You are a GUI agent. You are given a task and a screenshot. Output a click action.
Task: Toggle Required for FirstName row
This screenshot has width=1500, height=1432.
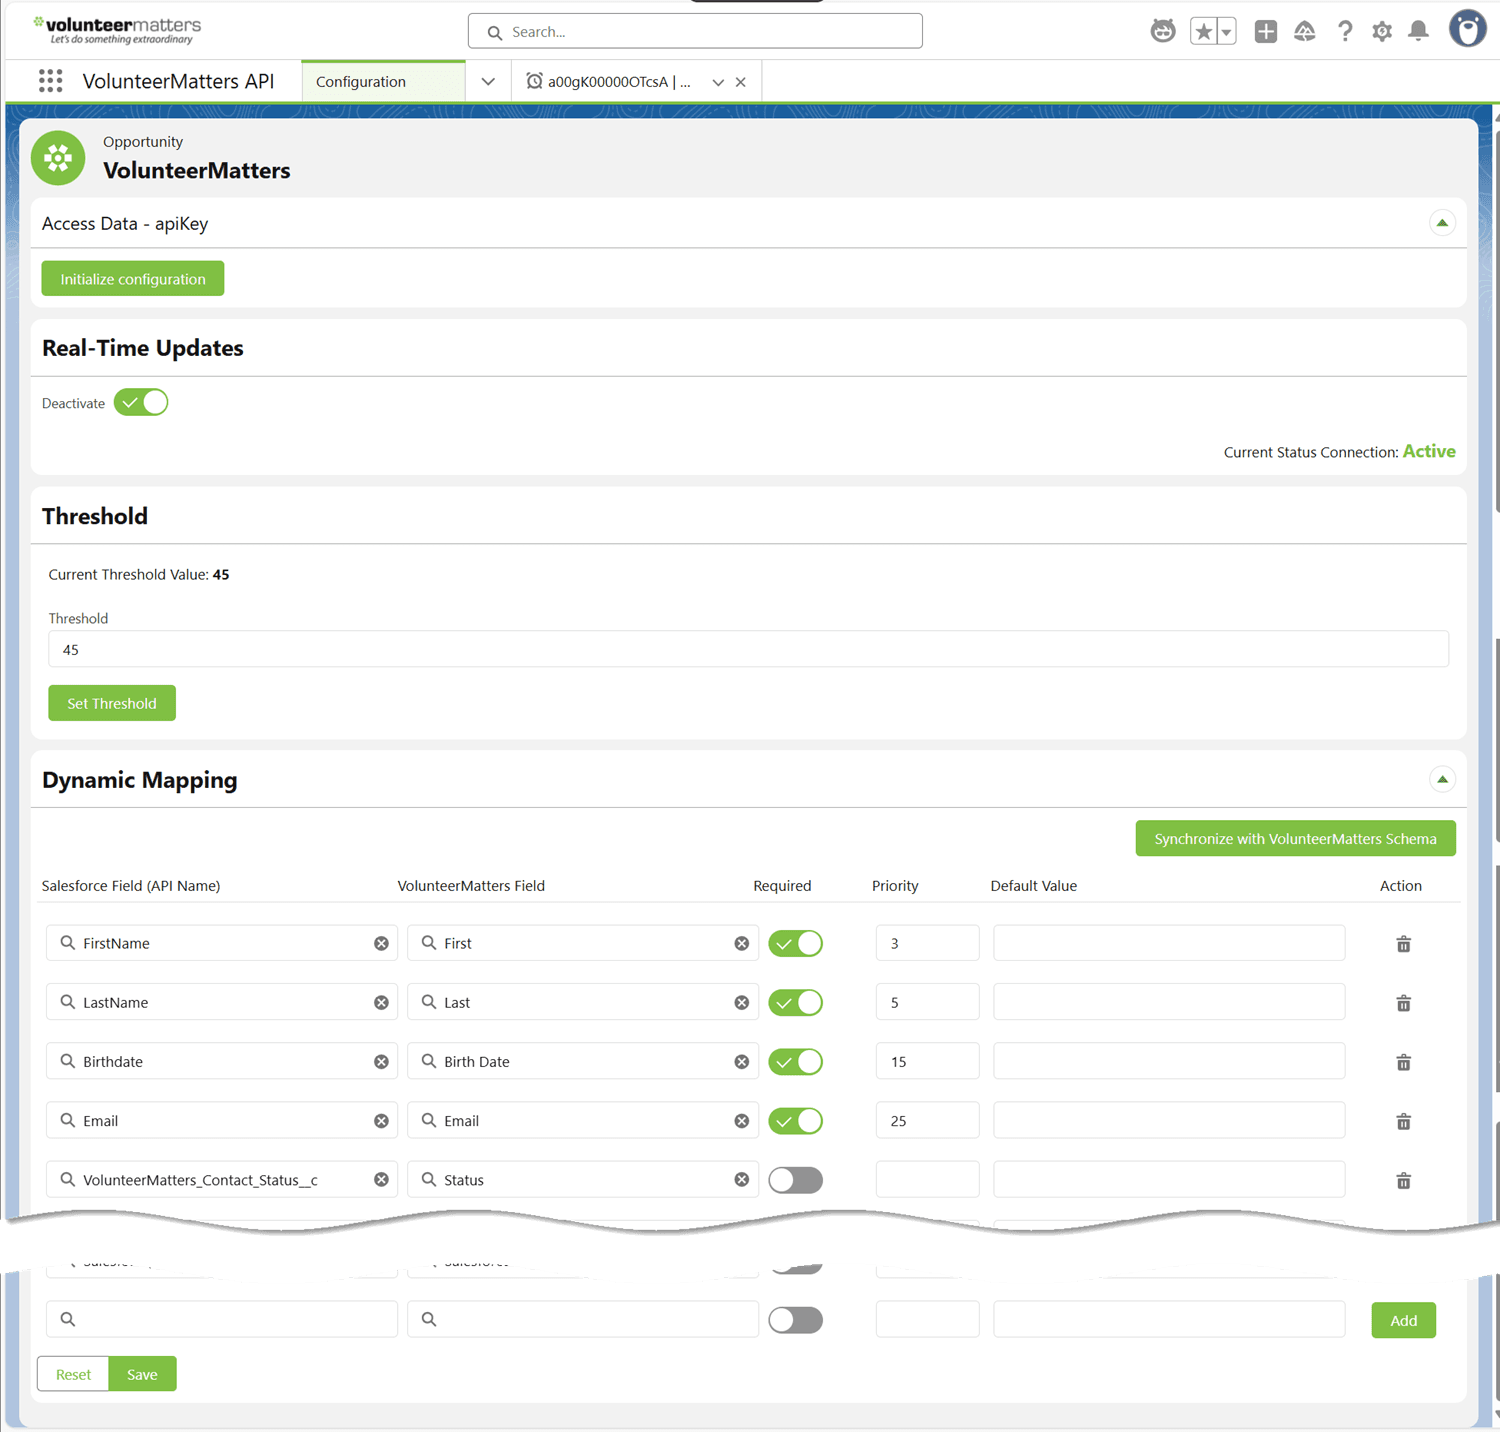(x=795, y=943)
